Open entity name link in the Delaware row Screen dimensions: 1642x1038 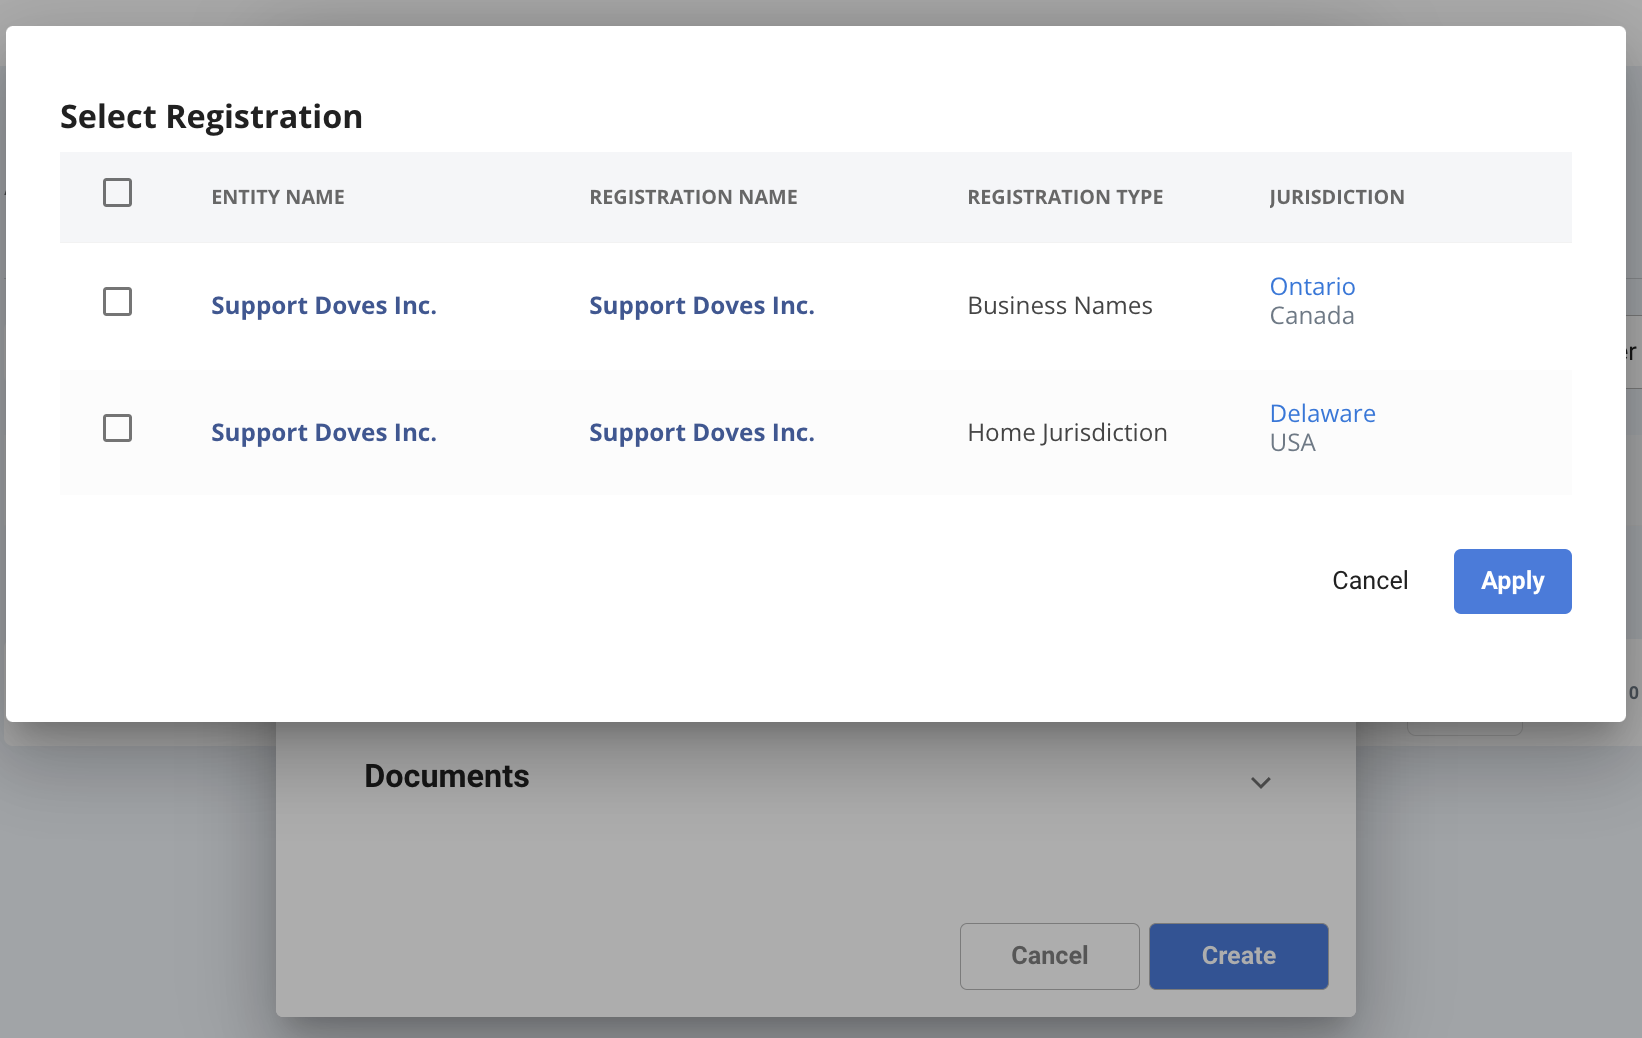coord(323,433)
